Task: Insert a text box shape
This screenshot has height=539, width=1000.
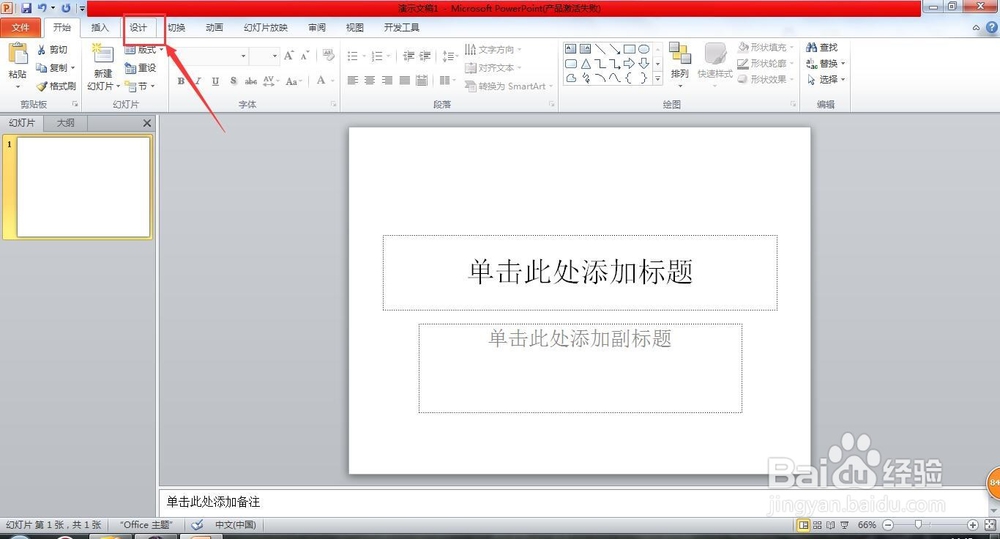Action: [x=571, y=49]
